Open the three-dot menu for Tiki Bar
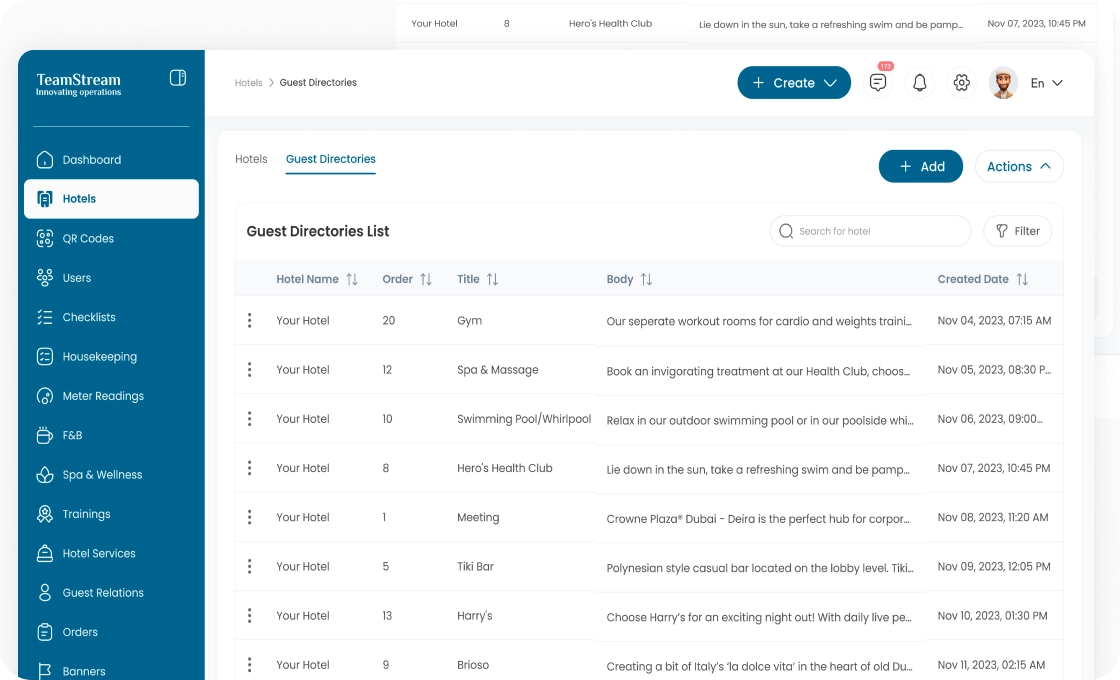This screenshot has width=1120, height=680. coord(249,567)
